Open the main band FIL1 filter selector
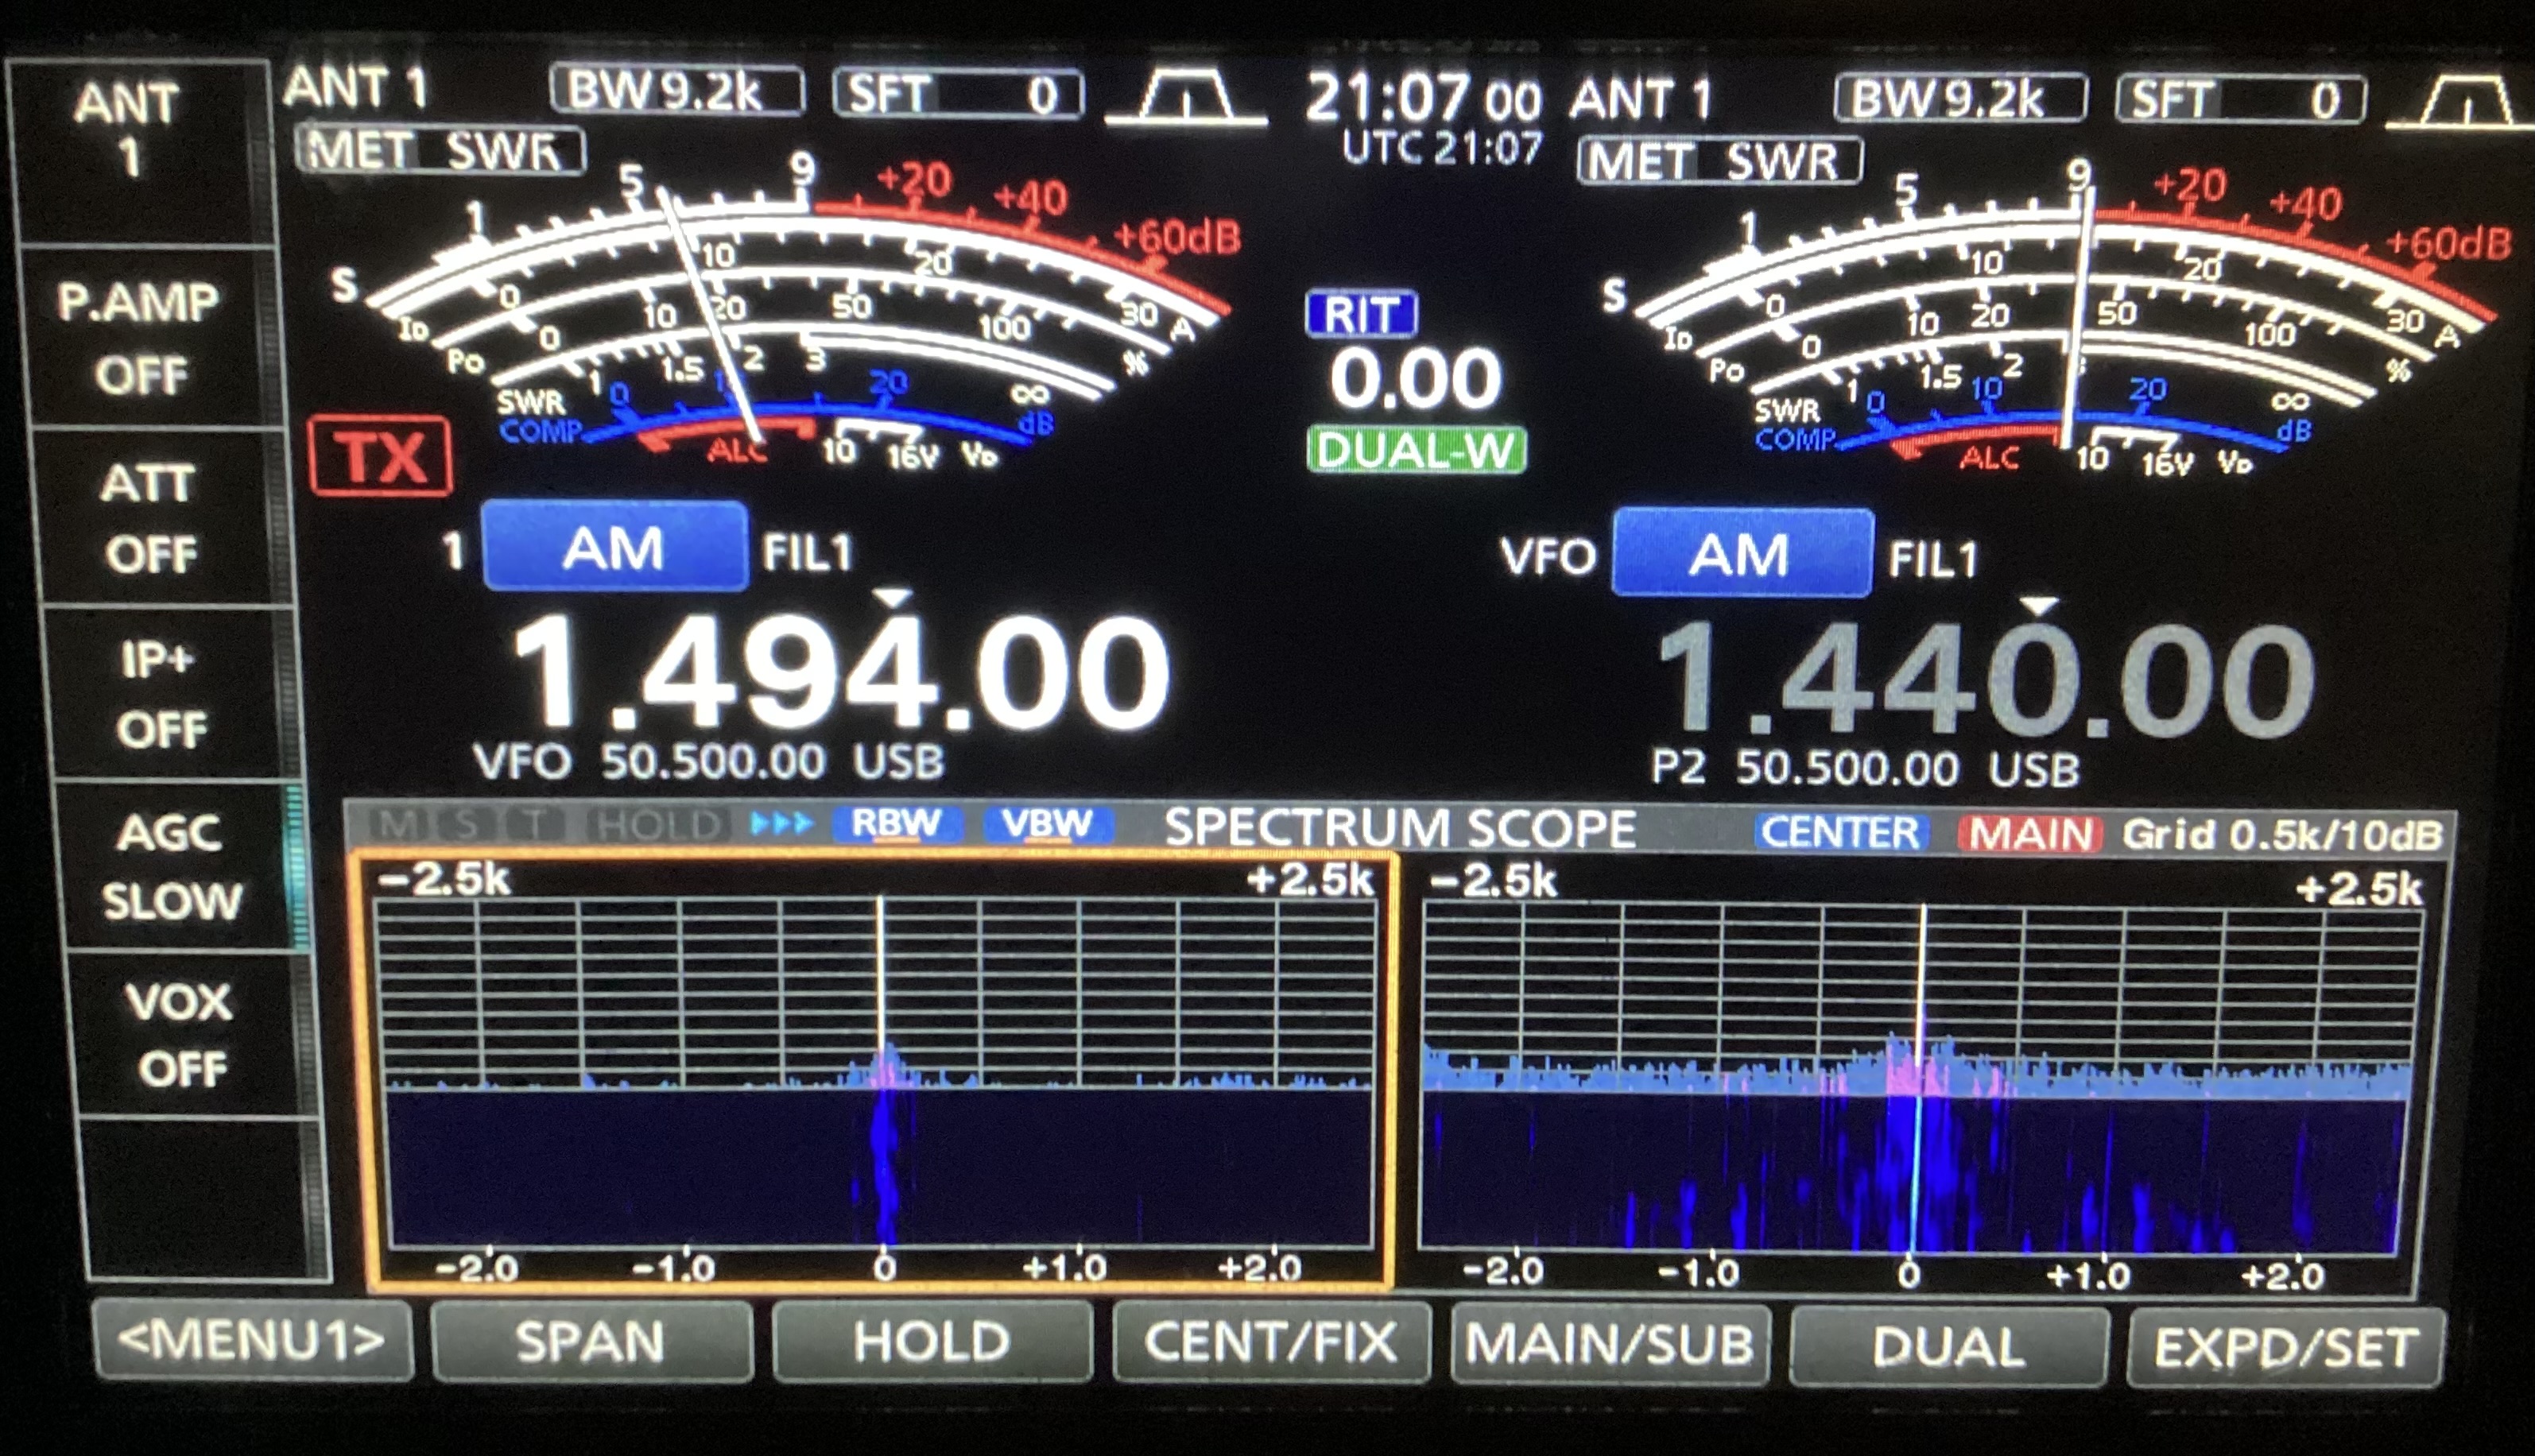The image size is (2535, 1456). (806, 552)
